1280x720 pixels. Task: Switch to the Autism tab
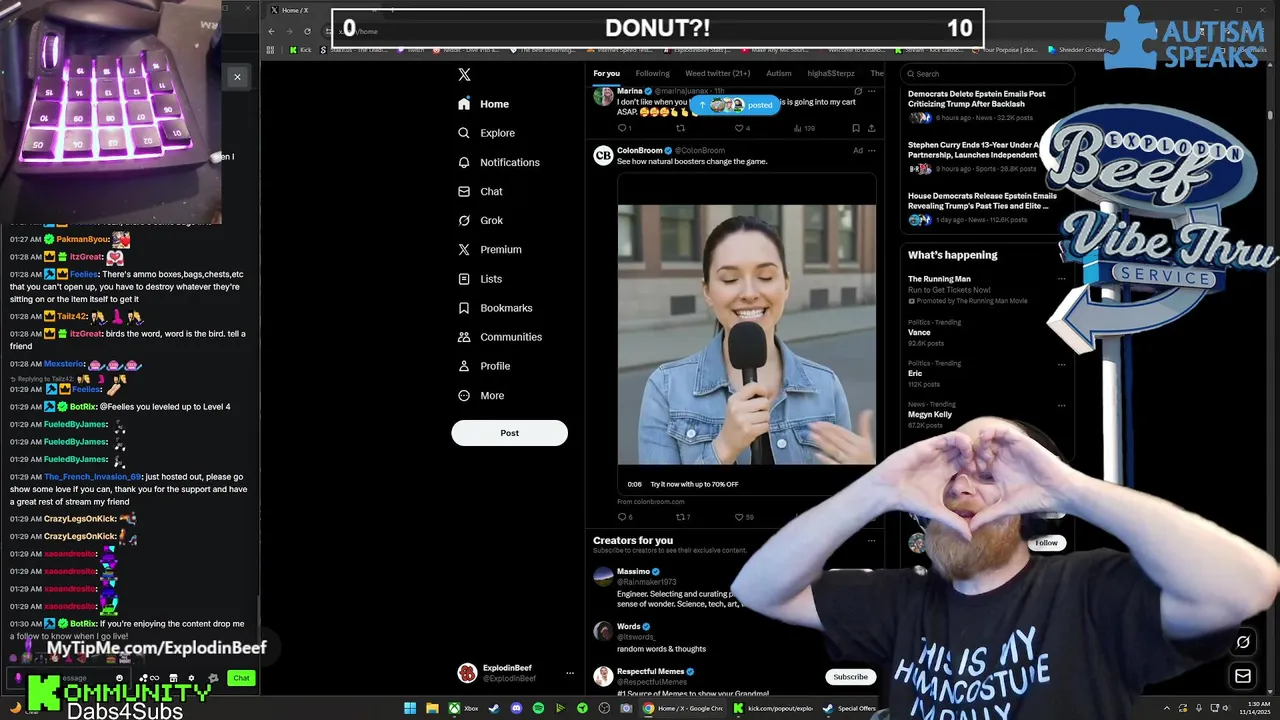pyautogui.click(x=779, y=73)
